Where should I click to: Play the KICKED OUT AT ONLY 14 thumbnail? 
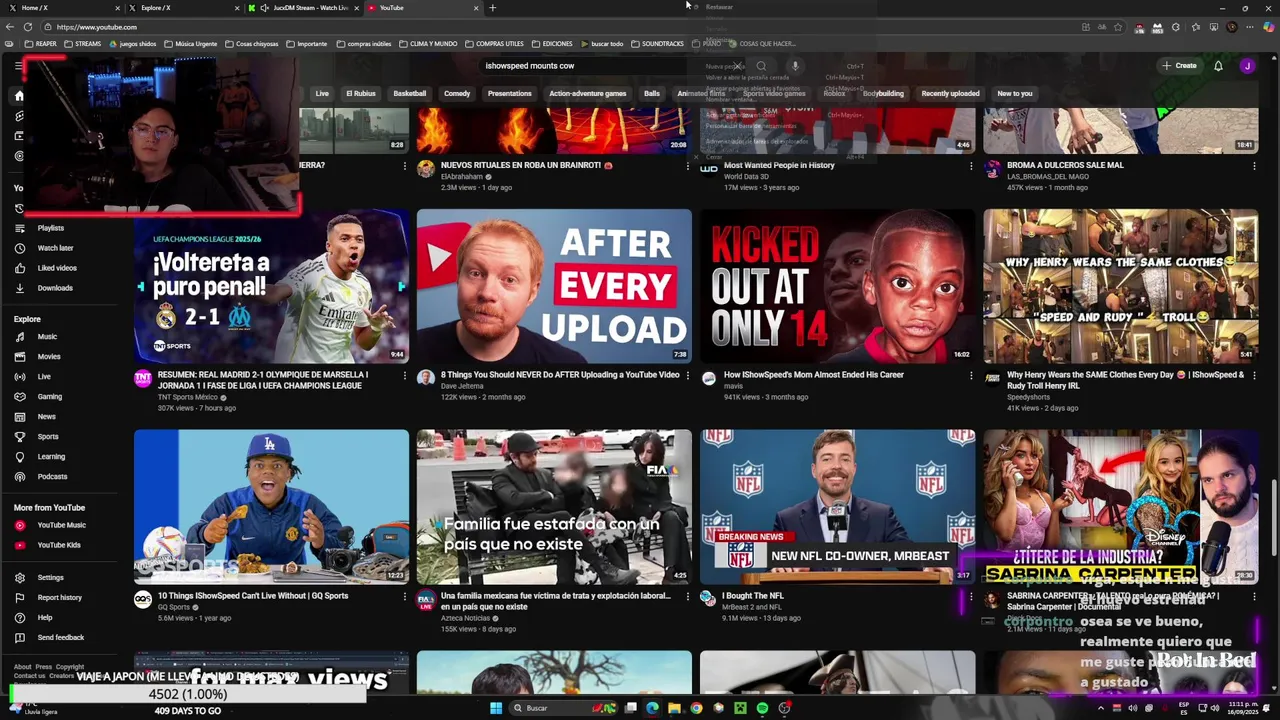pos(837,286)
